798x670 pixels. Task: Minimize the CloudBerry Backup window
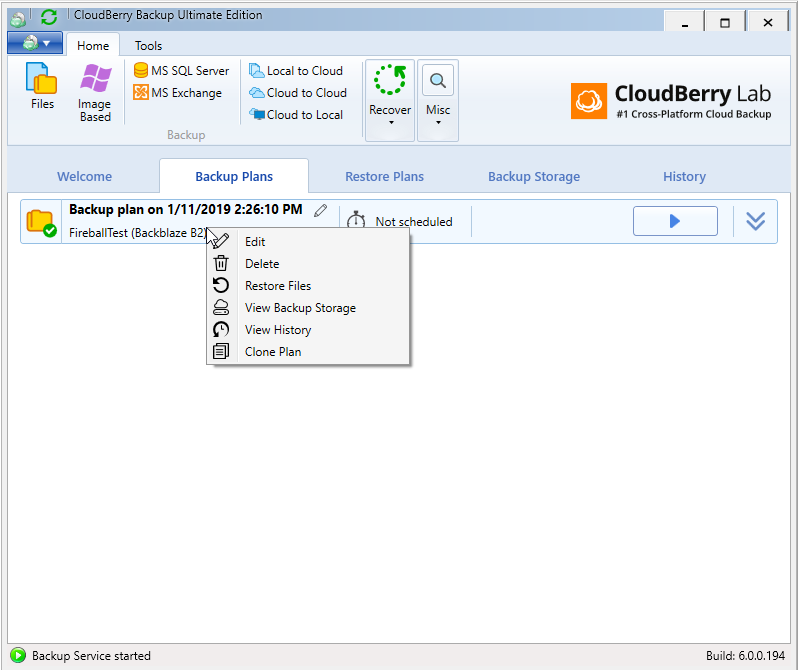685,22
